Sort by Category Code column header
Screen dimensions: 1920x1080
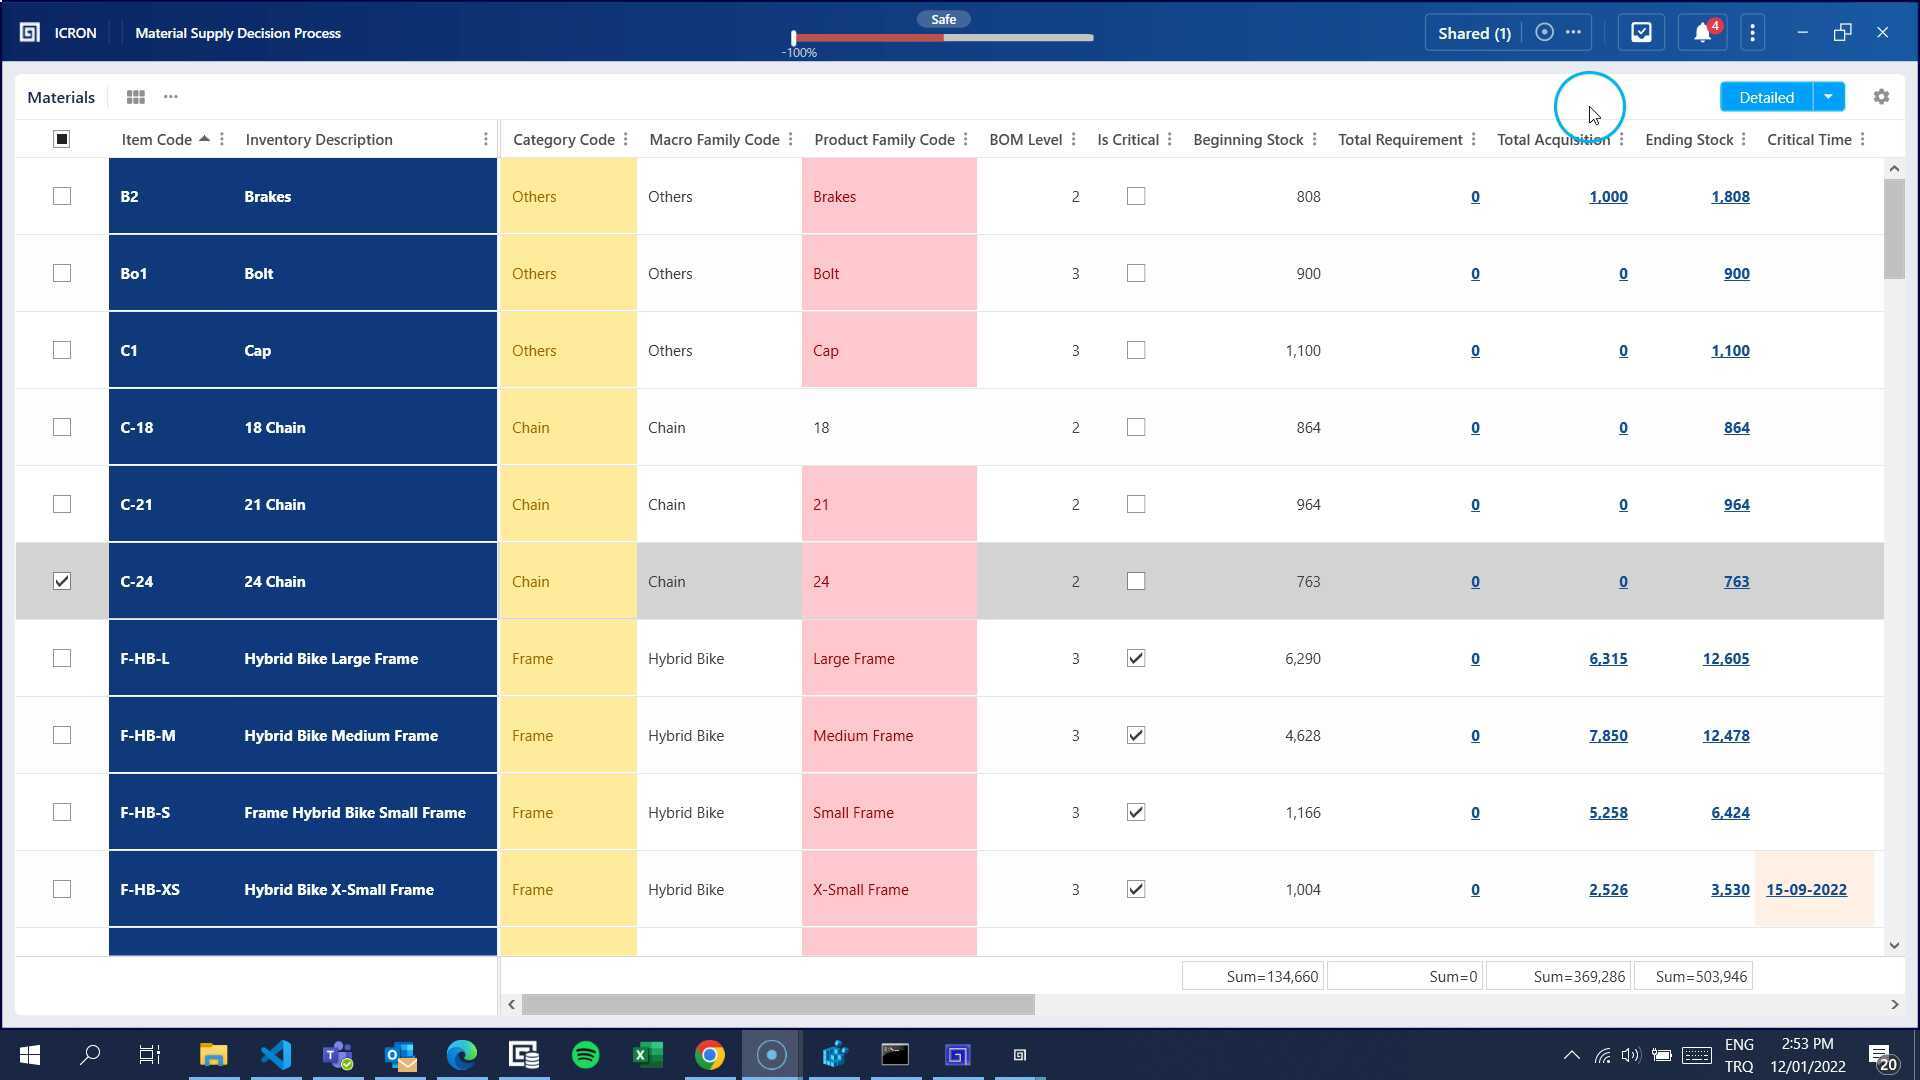click(563, 140)
